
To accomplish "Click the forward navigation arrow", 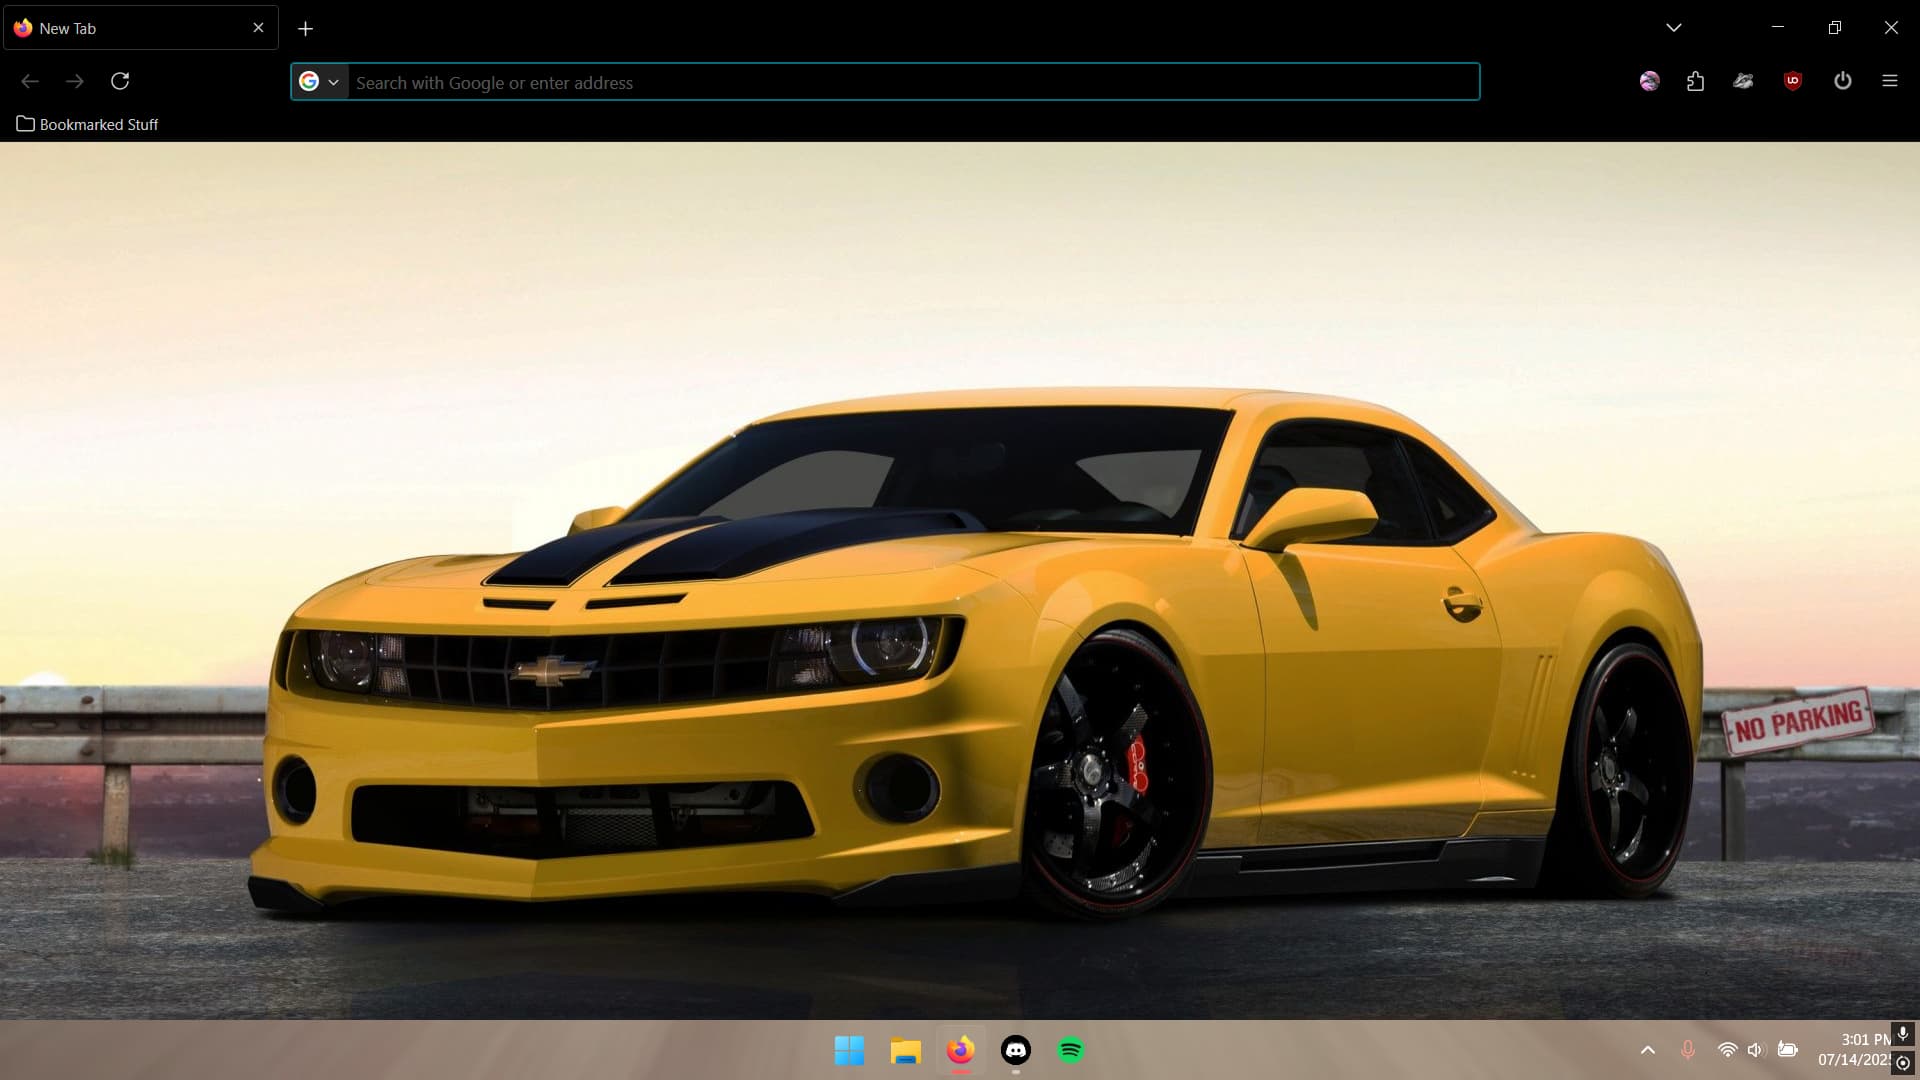I will (x=75, y=81).
